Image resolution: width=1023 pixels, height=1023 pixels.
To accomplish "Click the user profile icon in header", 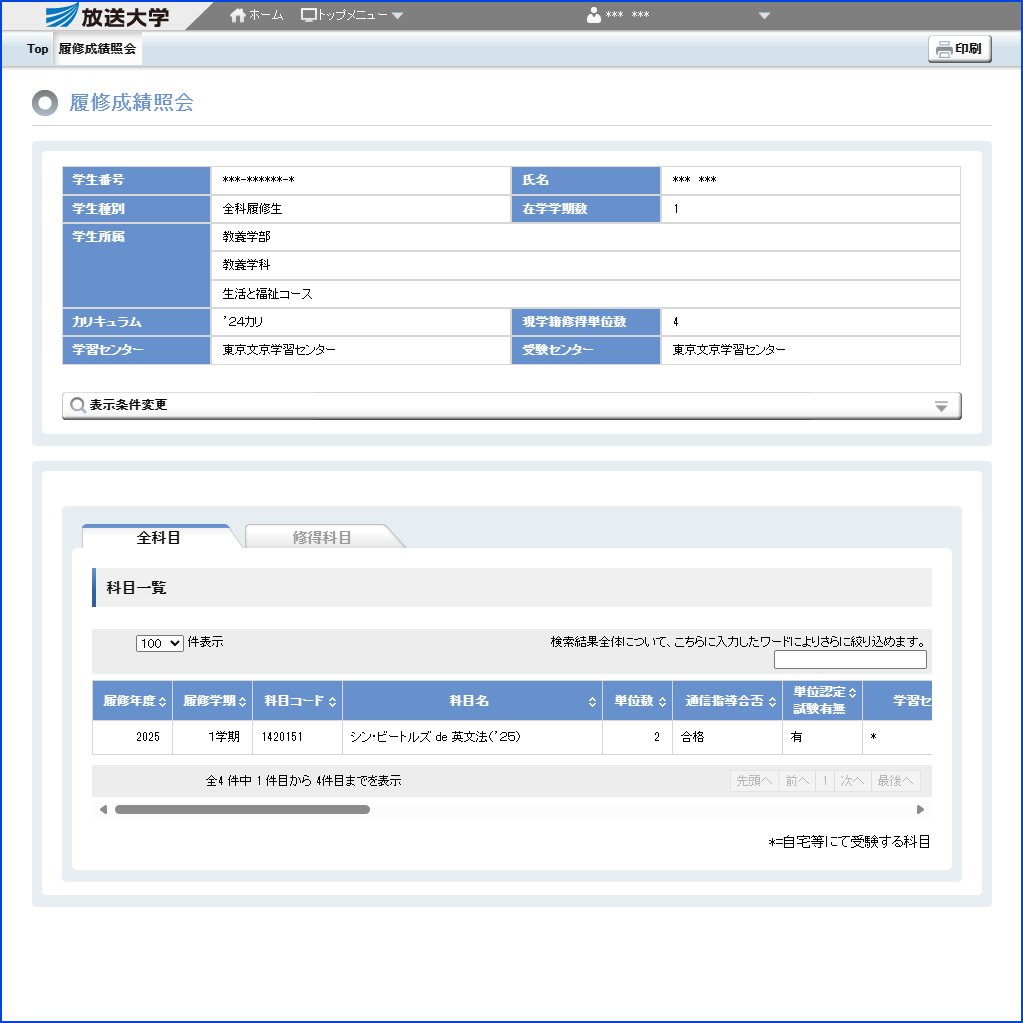I will [594, 15].
